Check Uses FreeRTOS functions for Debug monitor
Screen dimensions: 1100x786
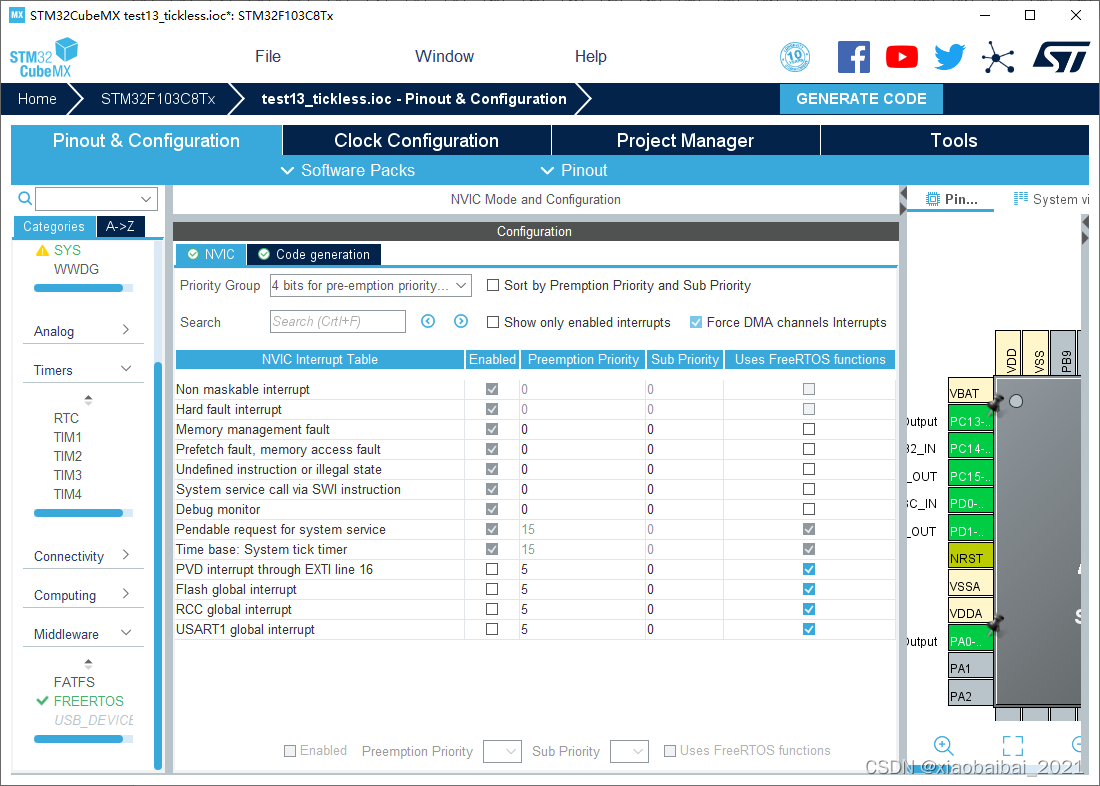coord(809,509)
